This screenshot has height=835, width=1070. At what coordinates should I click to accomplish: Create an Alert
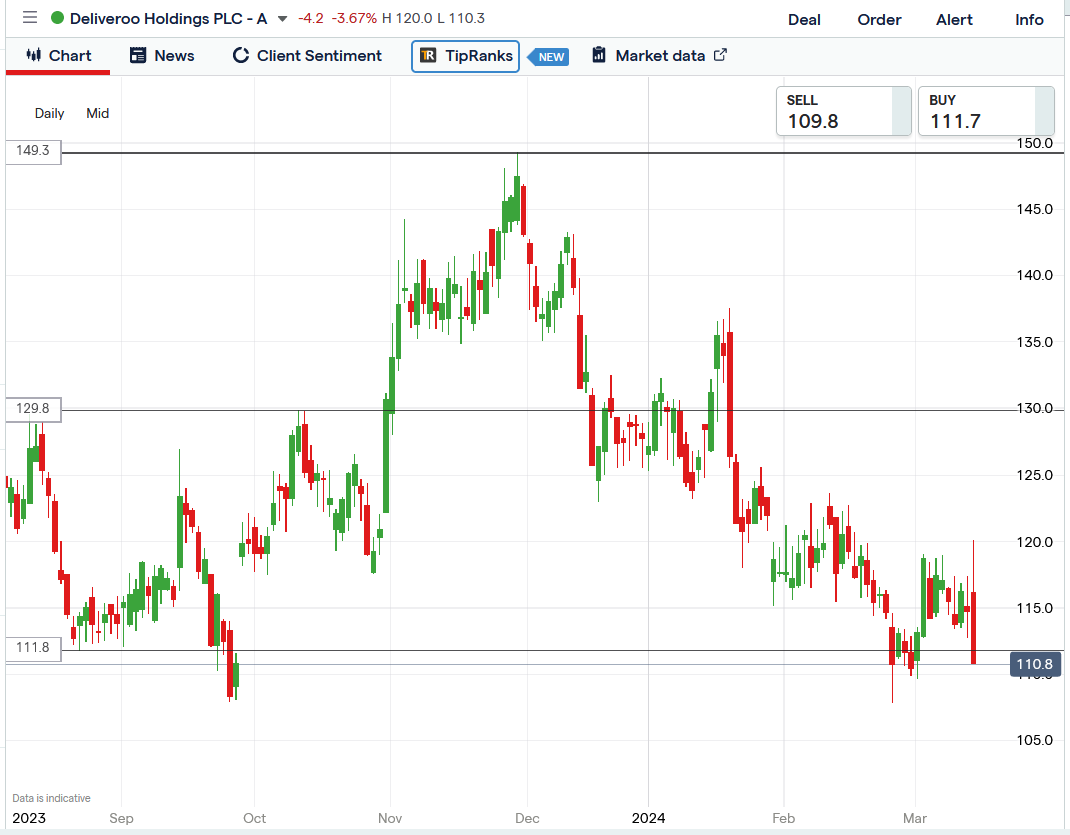(x=954, y=20)
